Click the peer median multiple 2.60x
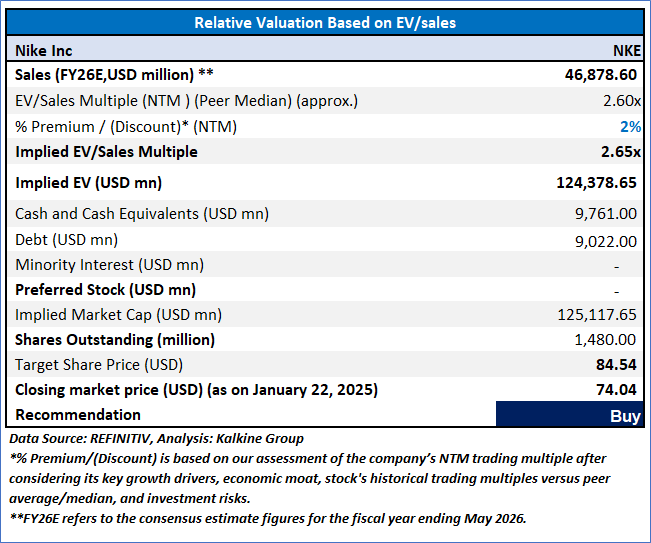 tap(622, 101)
